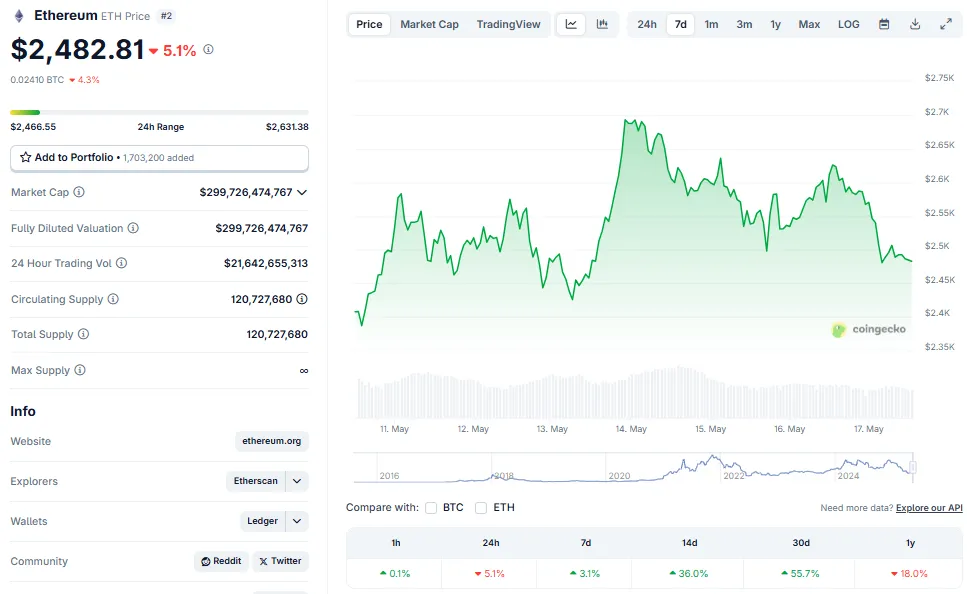Select 3m time range
The image size is (967, 594).
744,24
